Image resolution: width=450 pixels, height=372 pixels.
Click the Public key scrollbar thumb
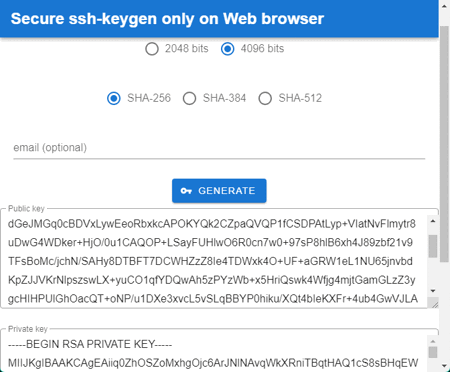(x=433, y=246)
